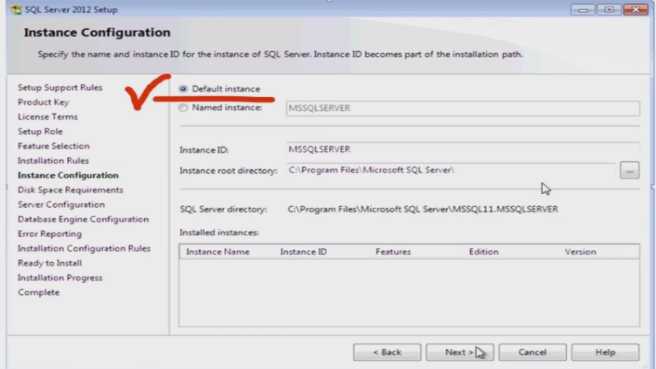Click the Installed instances label
This screenshot has width=656, height=369.
(x=219, y=233)
